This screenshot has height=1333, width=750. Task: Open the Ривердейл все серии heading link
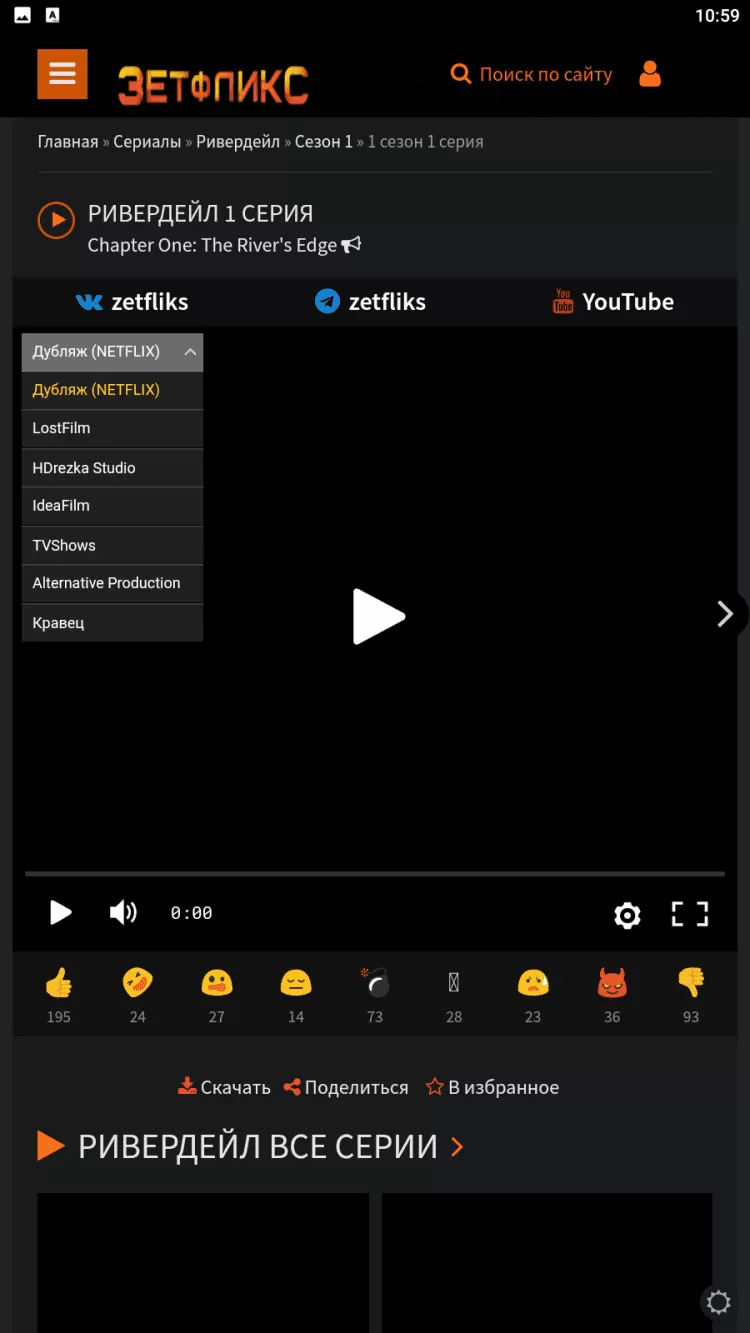[x=258, y=1146]
